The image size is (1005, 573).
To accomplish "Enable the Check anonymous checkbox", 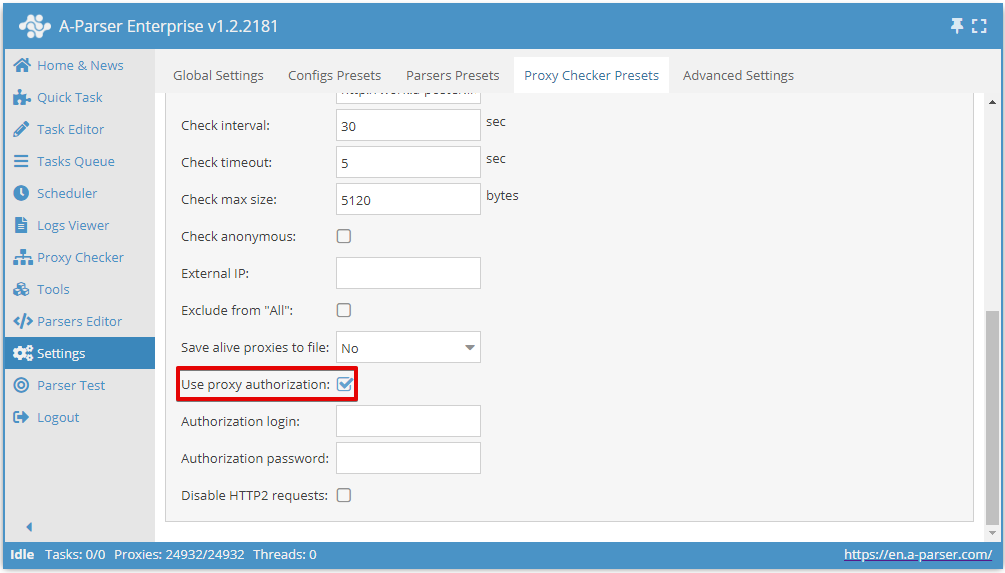I will (344, 237).
